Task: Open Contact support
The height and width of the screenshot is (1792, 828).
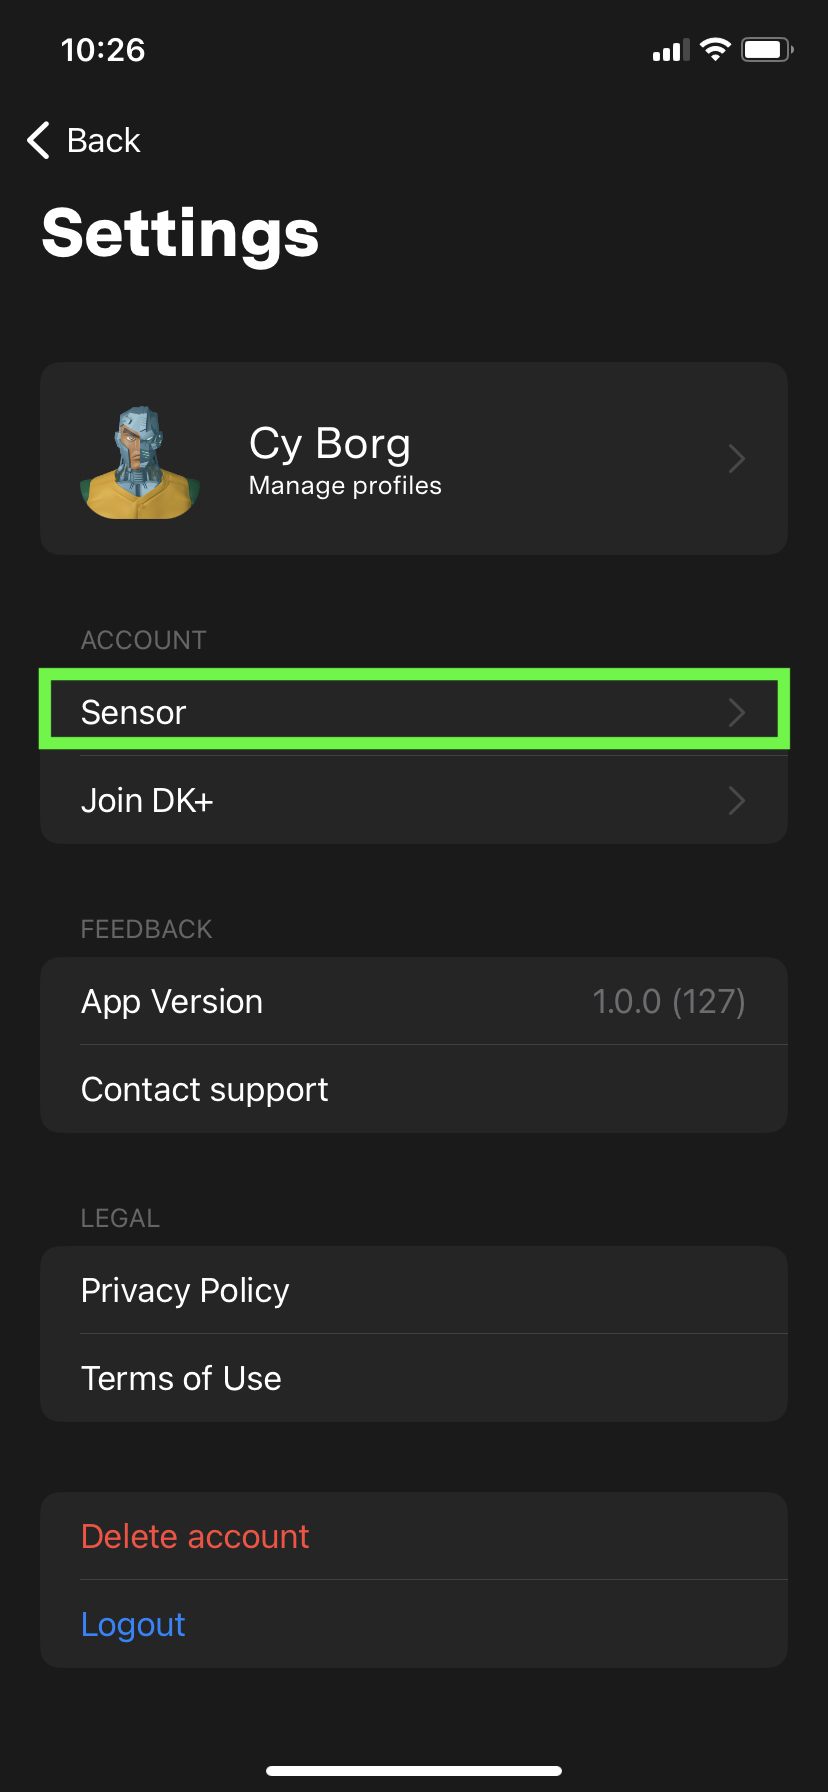Action: pos(205,1090)
